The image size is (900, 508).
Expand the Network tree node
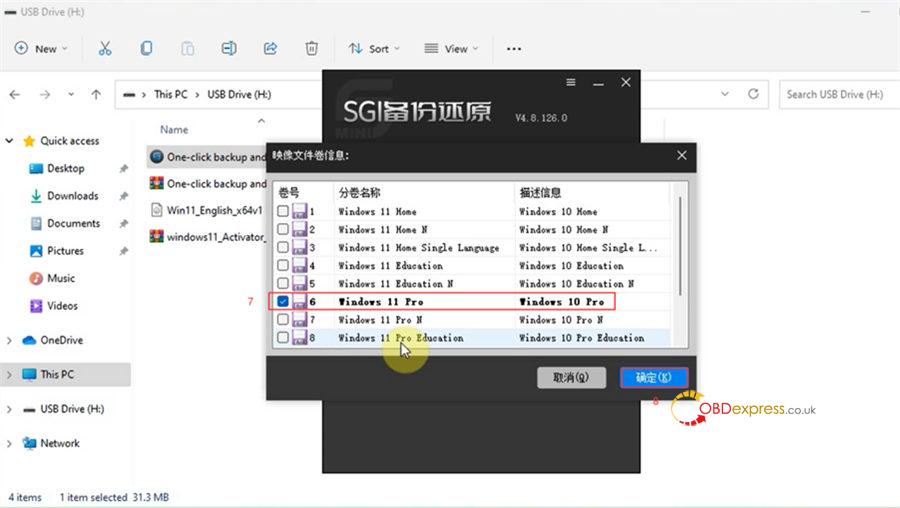[x=9, y=444]
